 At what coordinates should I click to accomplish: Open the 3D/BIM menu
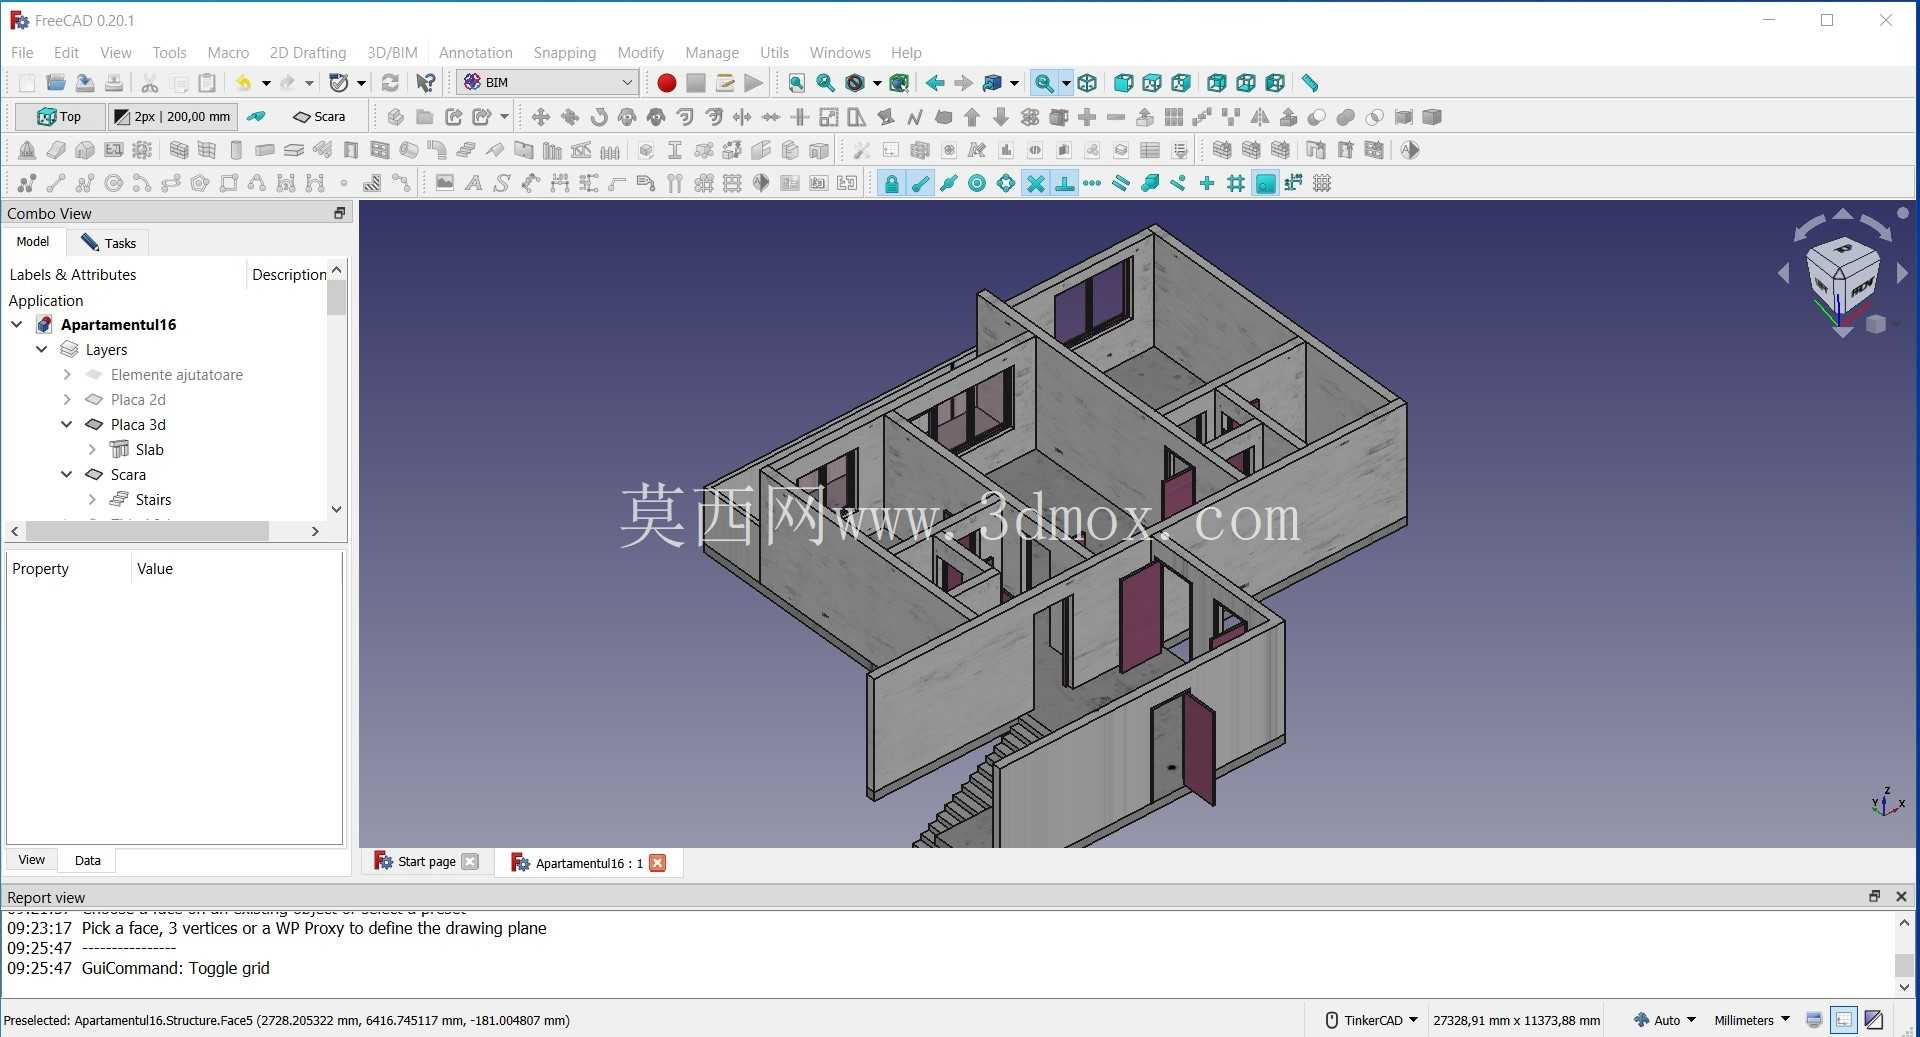tap(392, 53)
